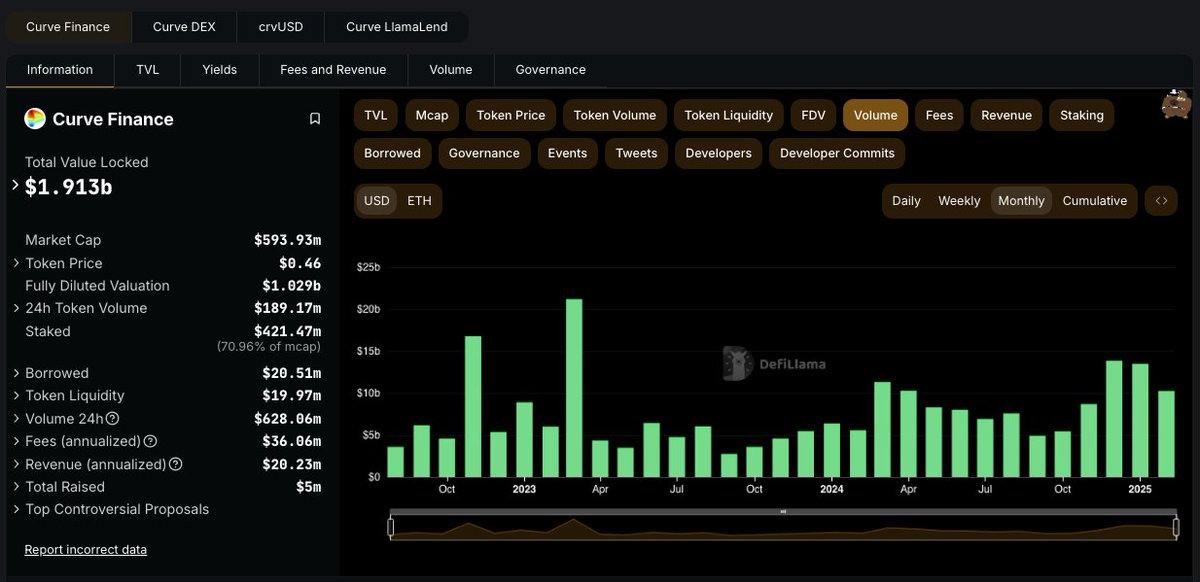
Task: Toggle the FDV chart metric
Action: tap(814, 115)
